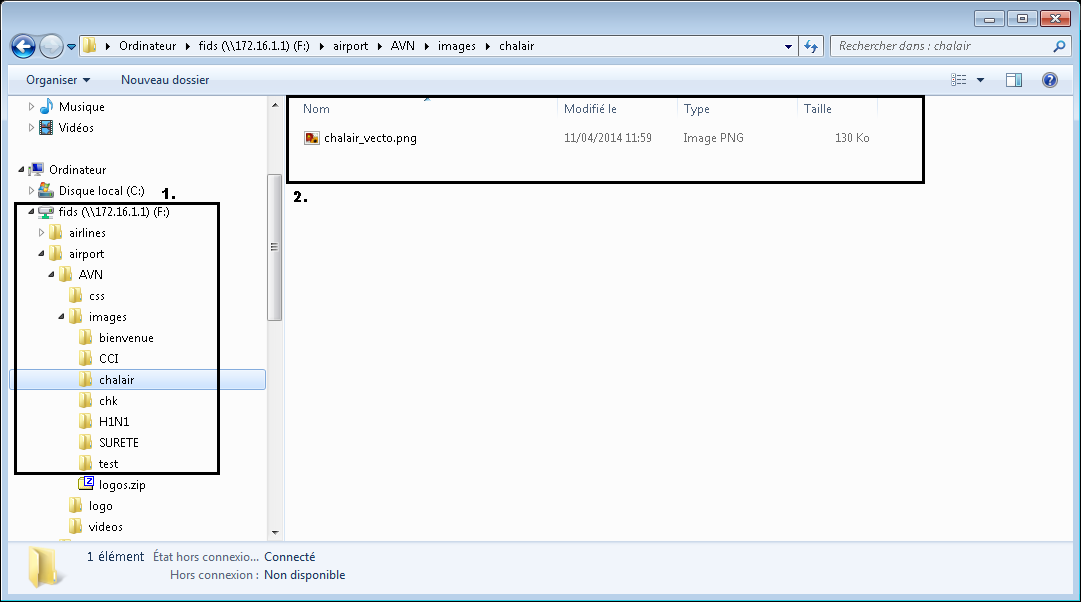Select the chalair_vecto.png file icon

click(312, 138)
